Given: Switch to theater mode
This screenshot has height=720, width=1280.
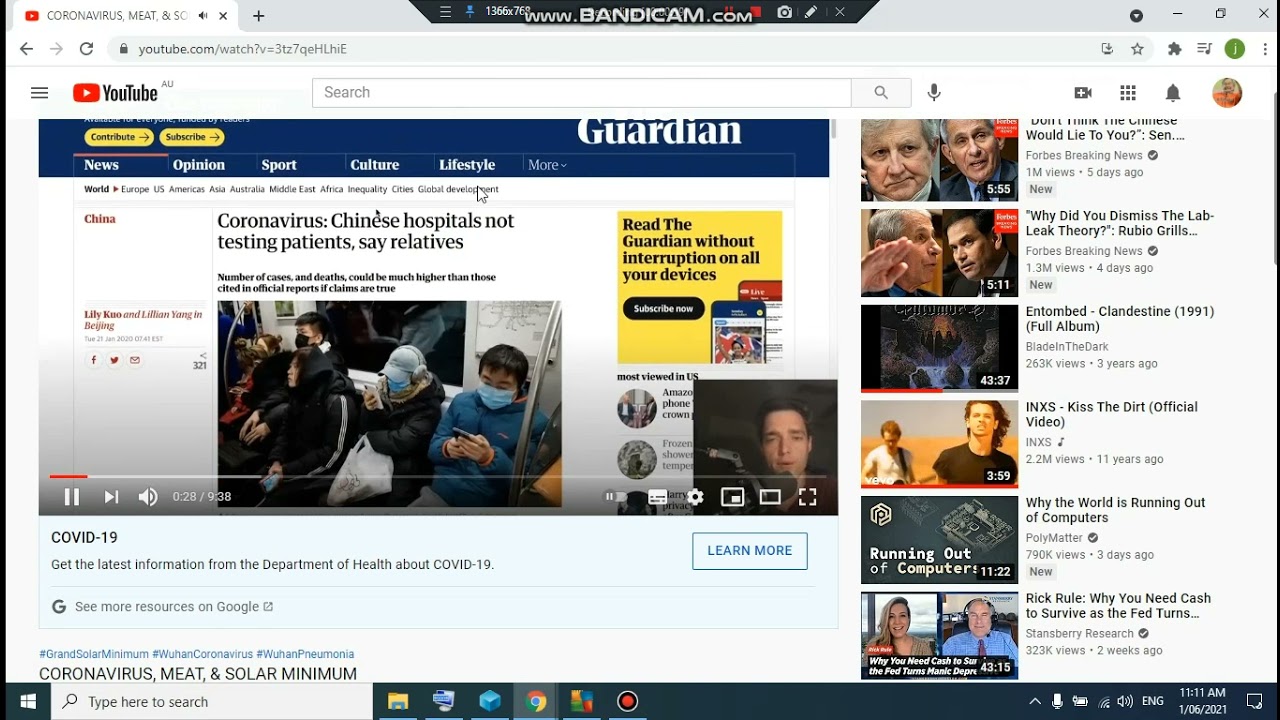Looking at the screenshot, I should pos(770,497).
